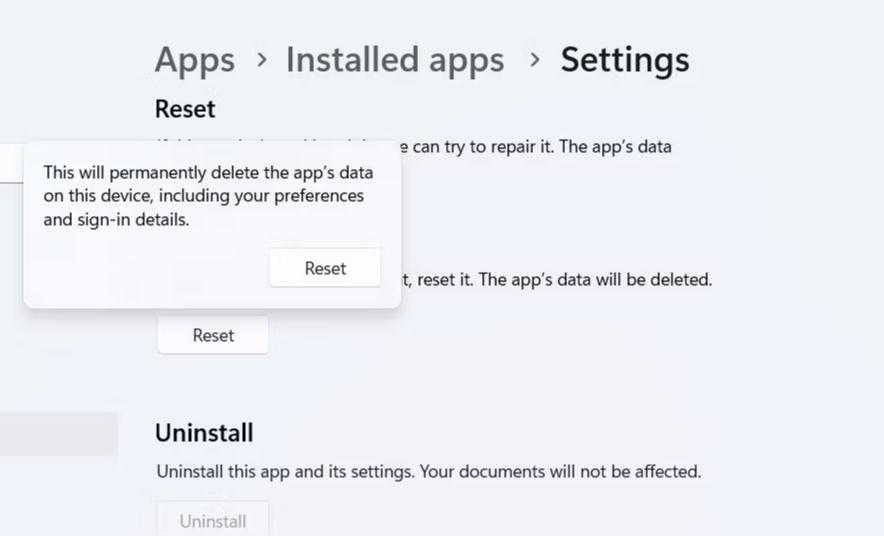Click the Reset section heading

tap(185, 108)
